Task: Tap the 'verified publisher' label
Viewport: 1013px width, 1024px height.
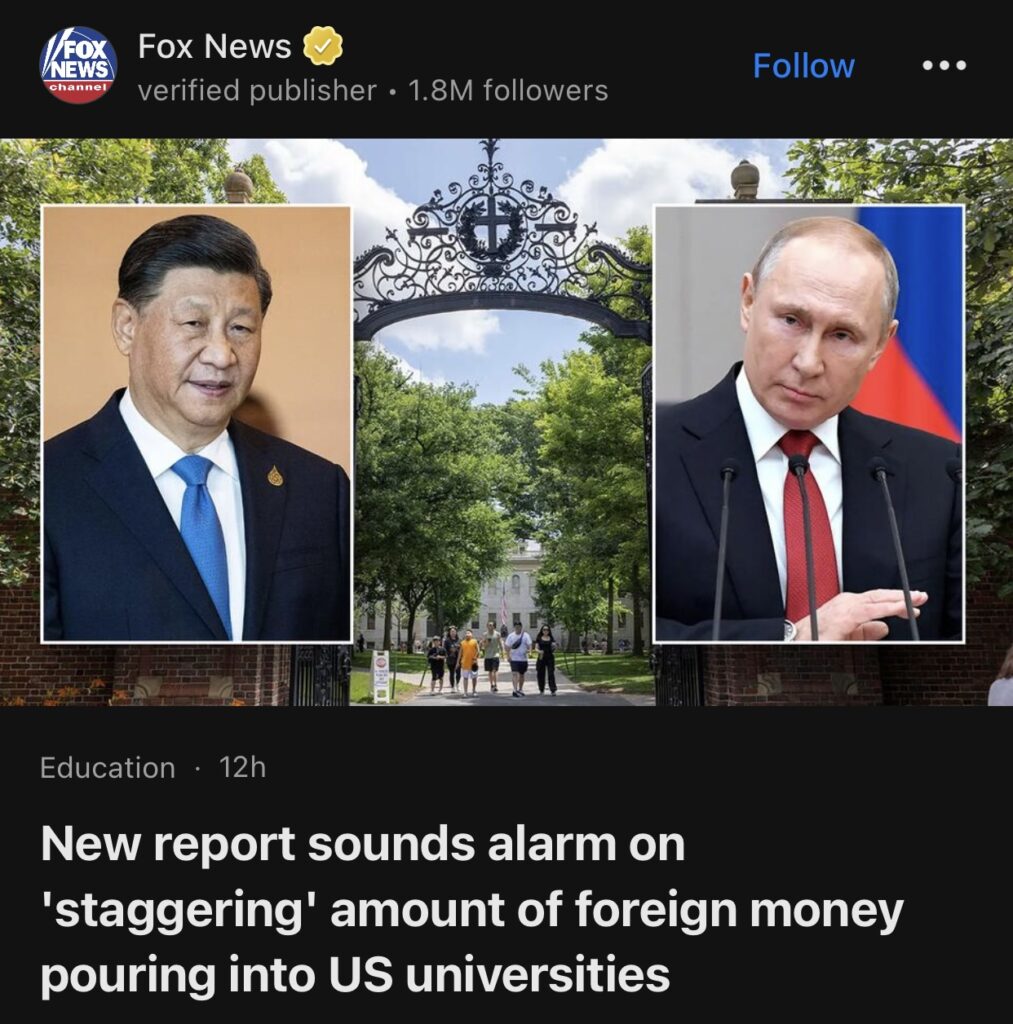Action: pos(257,90)
